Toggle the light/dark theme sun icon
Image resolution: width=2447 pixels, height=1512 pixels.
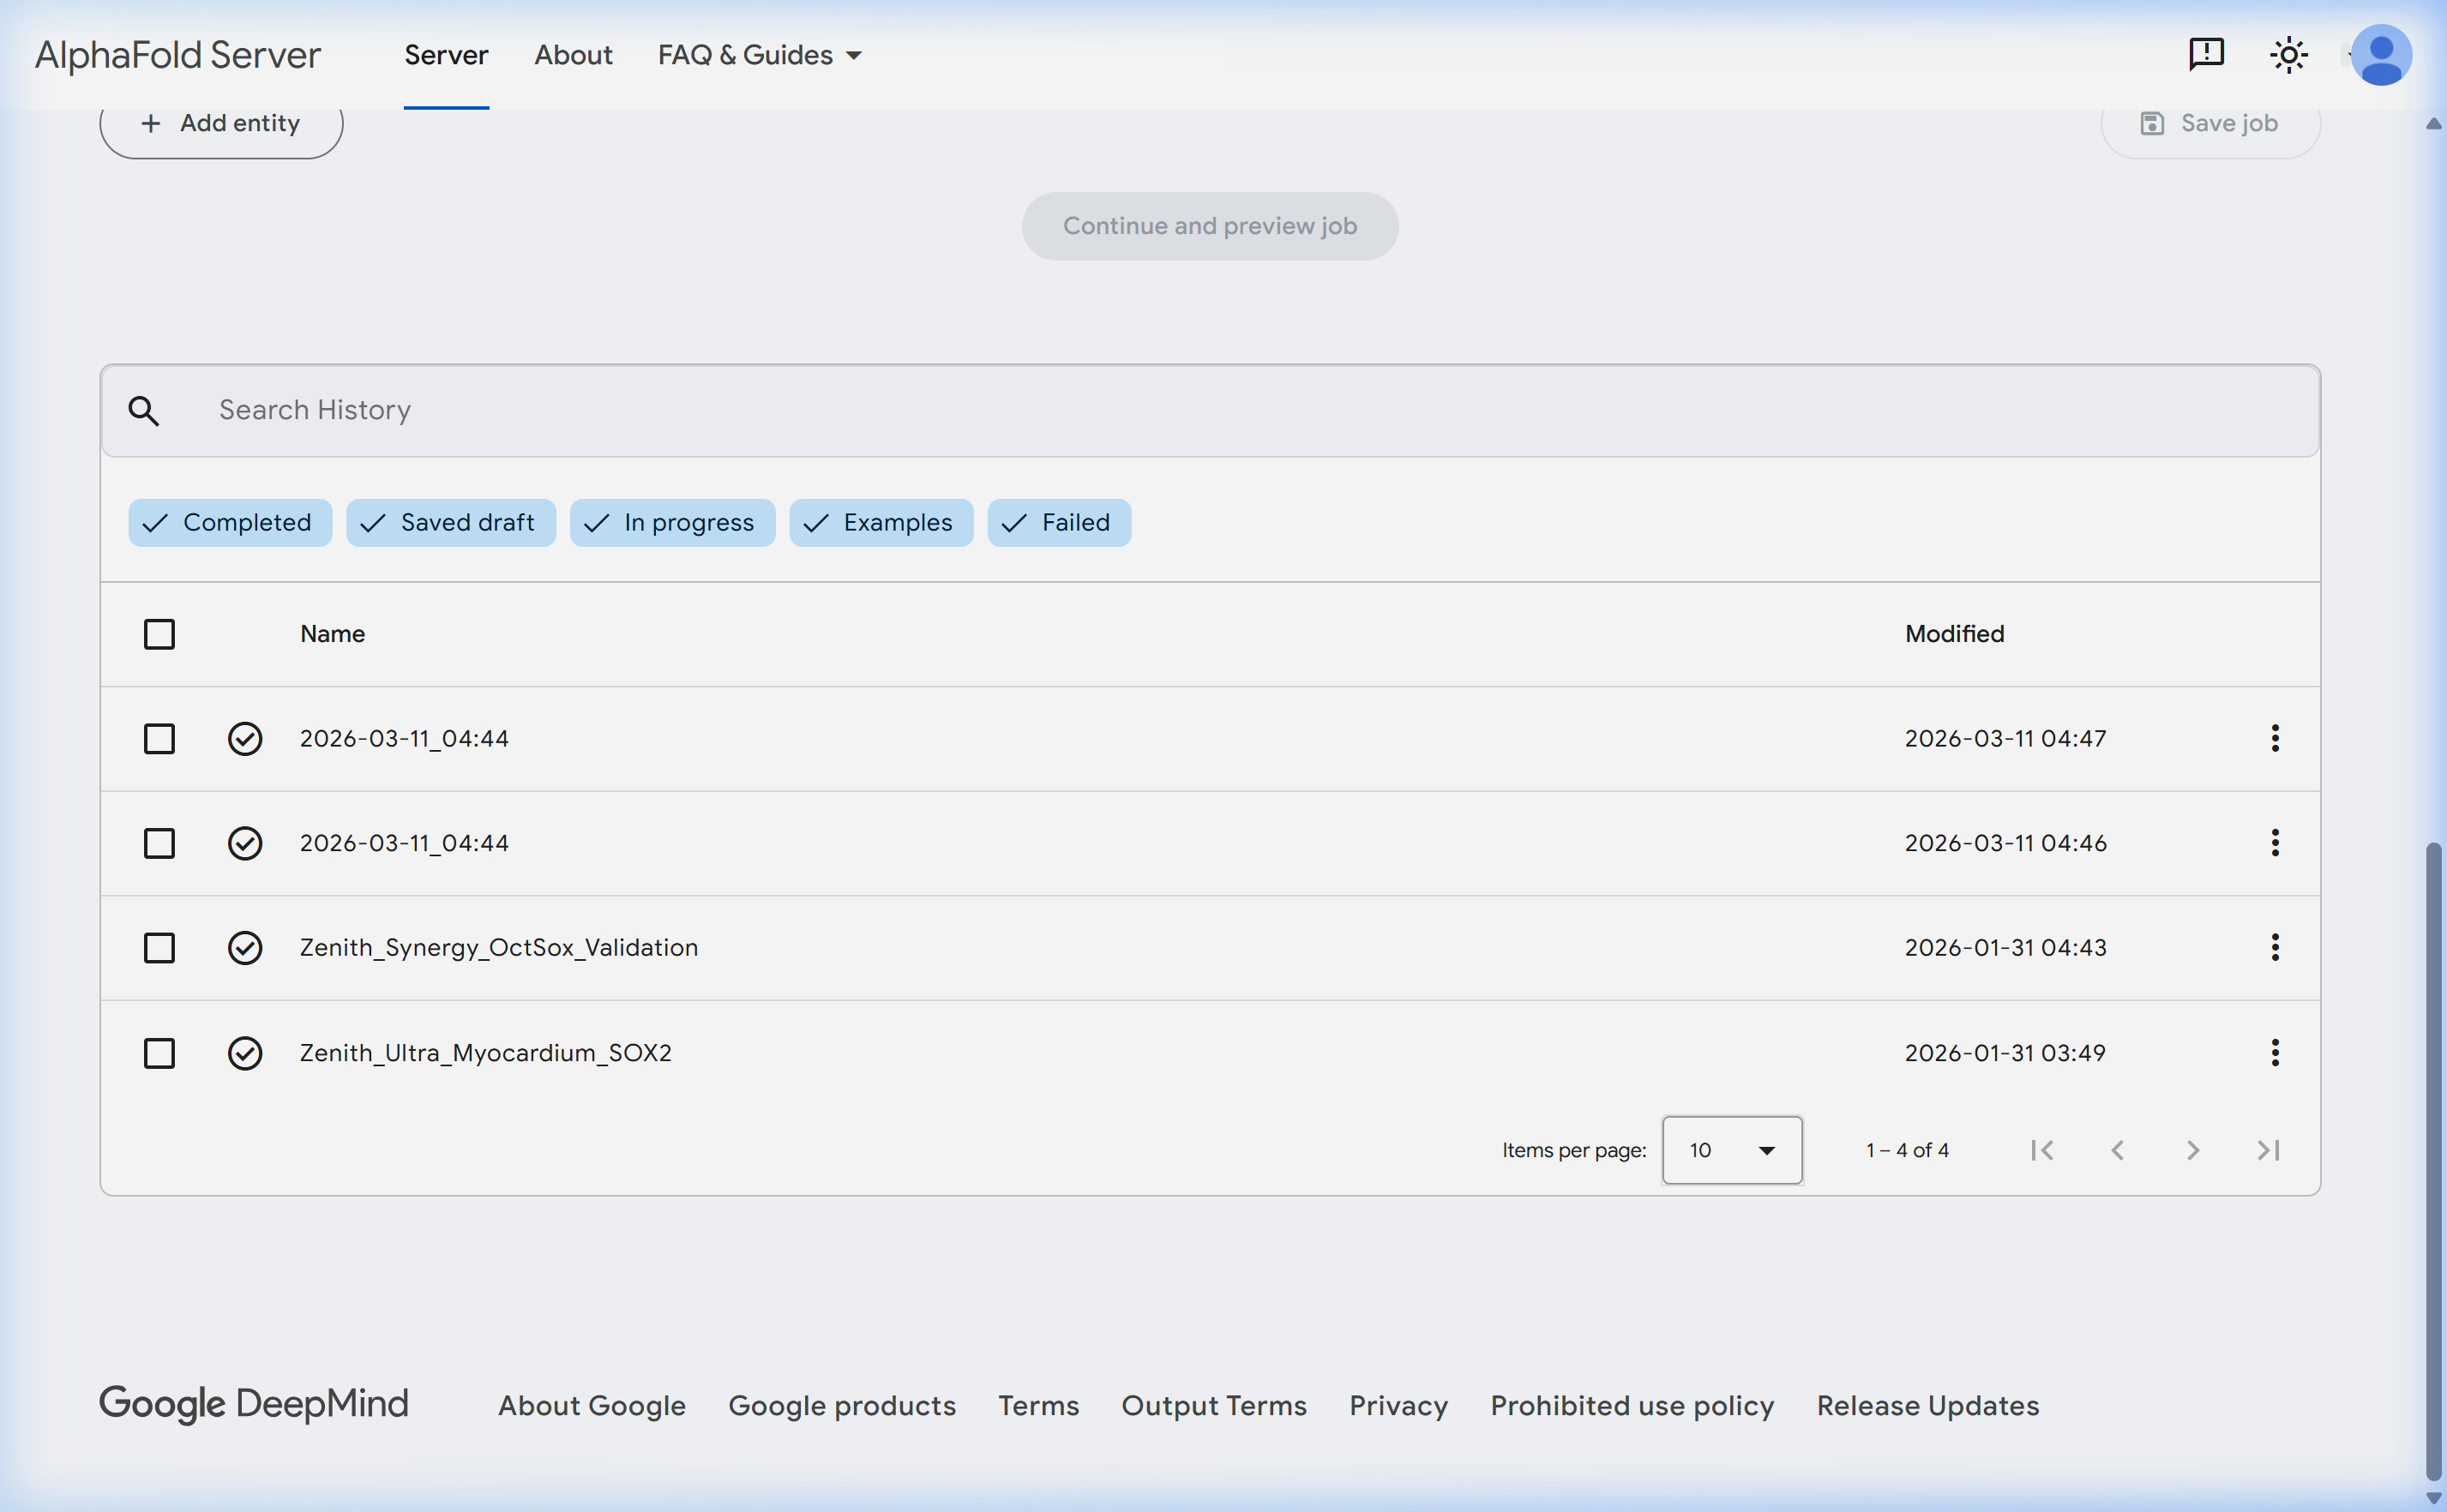[2288, 55]
